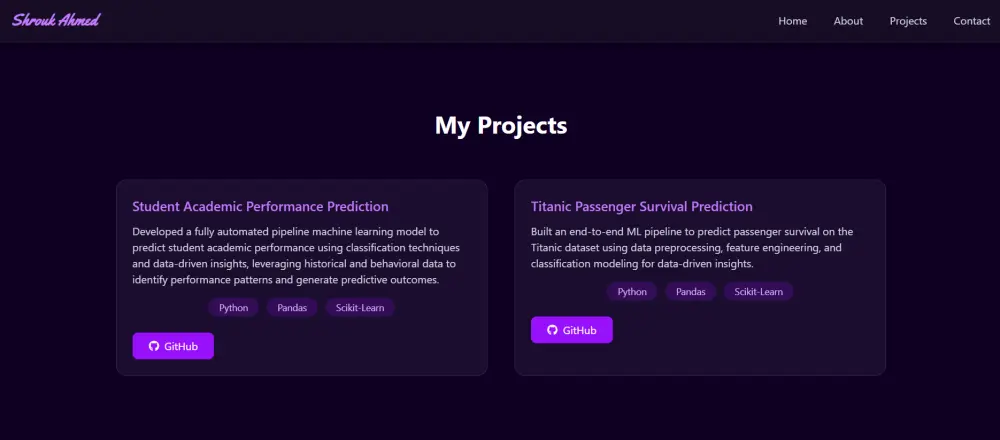Click the Titanic Passenger Survival Prediction title
Image resolution: width=1000 pixels, height=440 pixels.
coord(641,207)
